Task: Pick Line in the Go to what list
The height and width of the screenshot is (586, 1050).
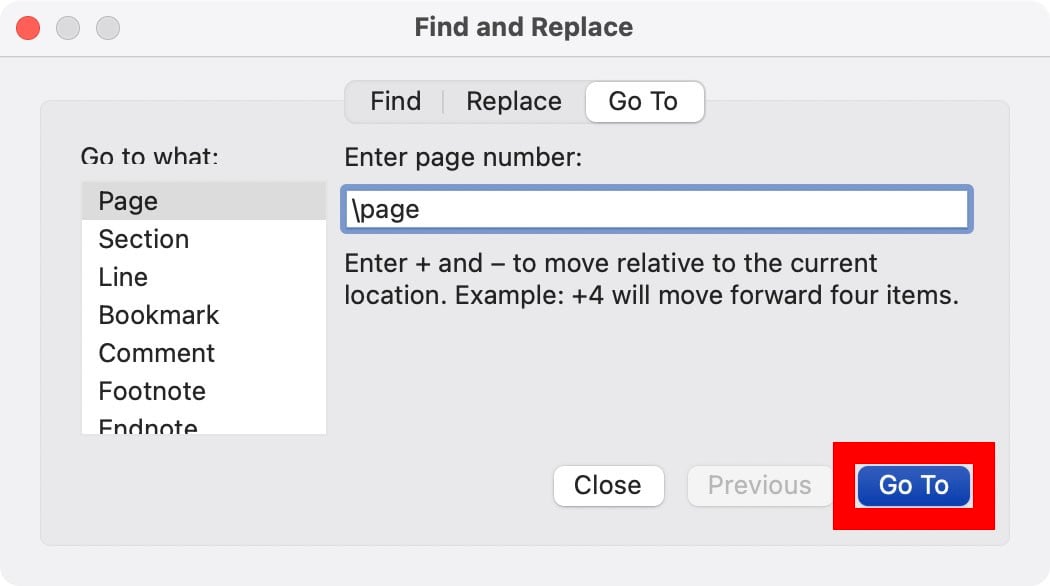Action: pyautogui.click(x=123, y=277)
